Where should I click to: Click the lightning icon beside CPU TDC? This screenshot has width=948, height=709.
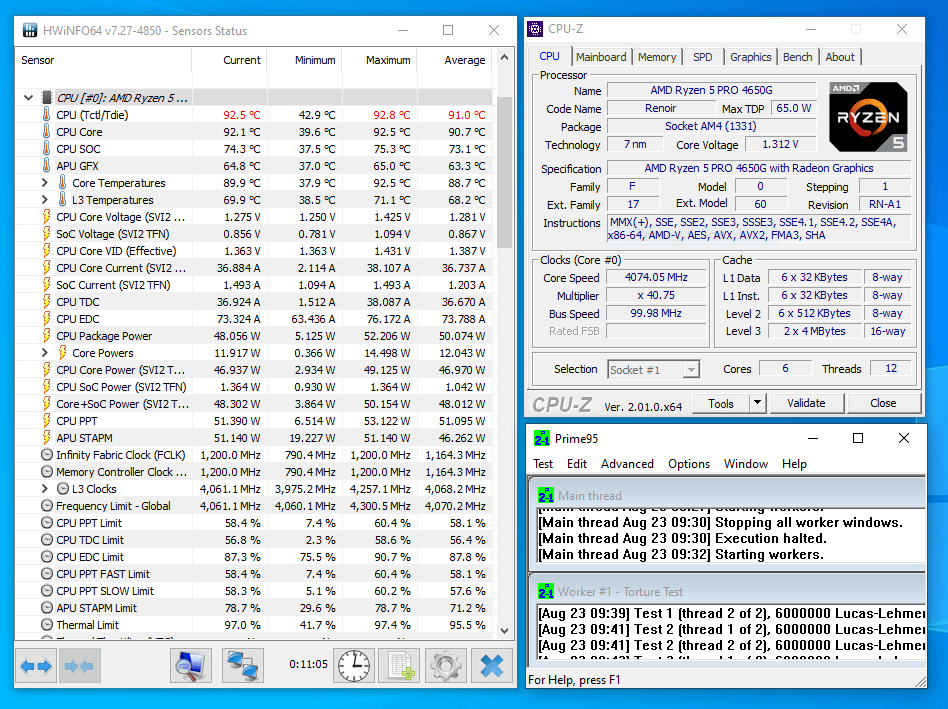tap(47, 302)
